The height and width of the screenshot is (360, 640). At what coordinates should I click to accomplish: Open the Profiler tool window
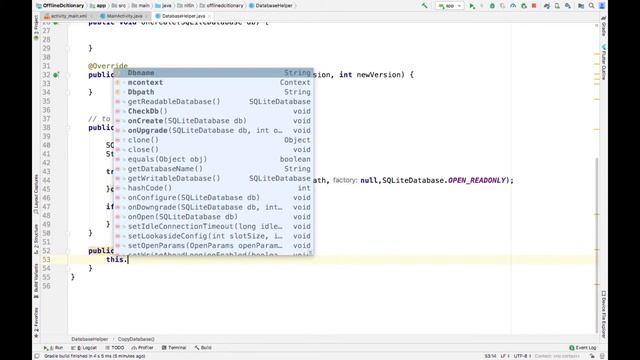coord(142,348)
